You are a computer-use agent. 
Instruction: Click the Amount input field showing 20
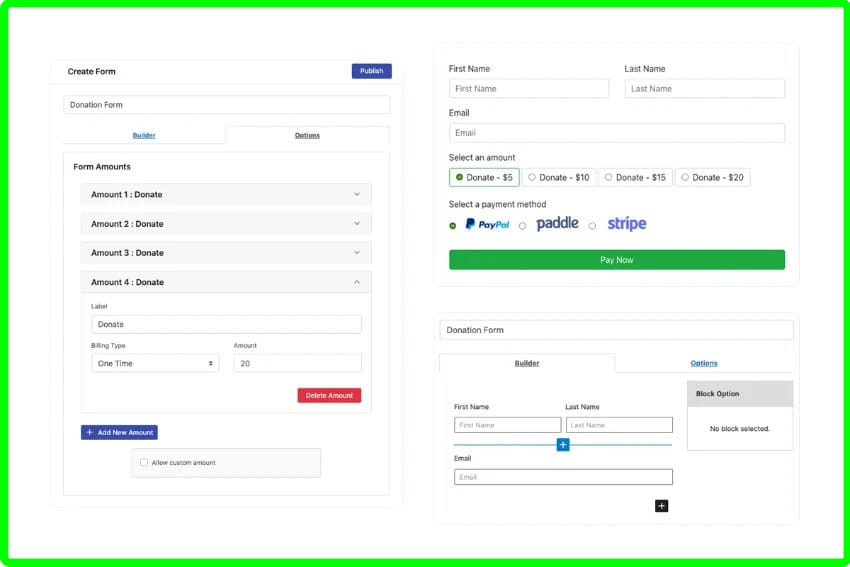[x=297, y=363]
